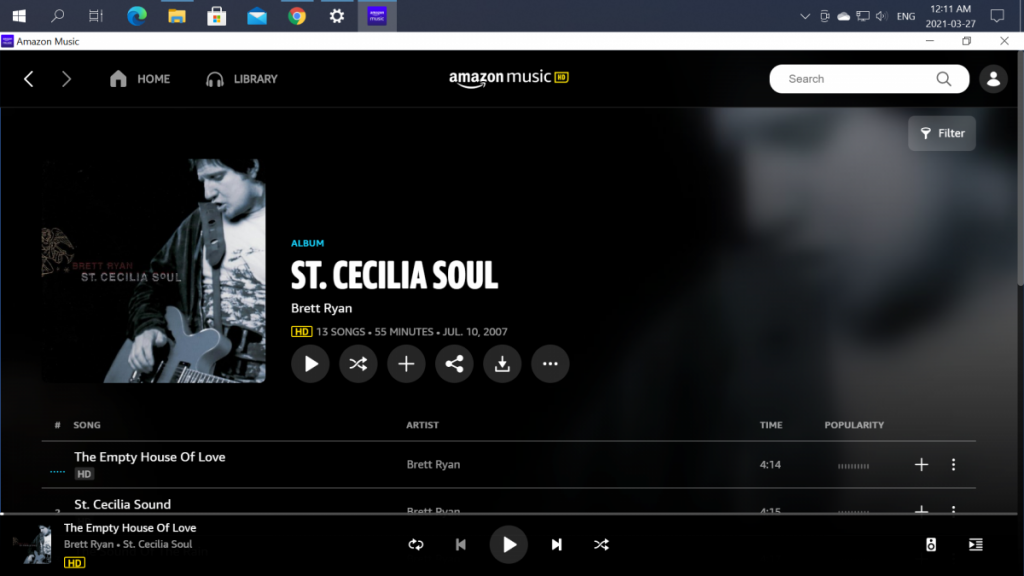1024x576 pixels.
Task: Open File Explorer from the taskbar
Action: coord(177,16)
